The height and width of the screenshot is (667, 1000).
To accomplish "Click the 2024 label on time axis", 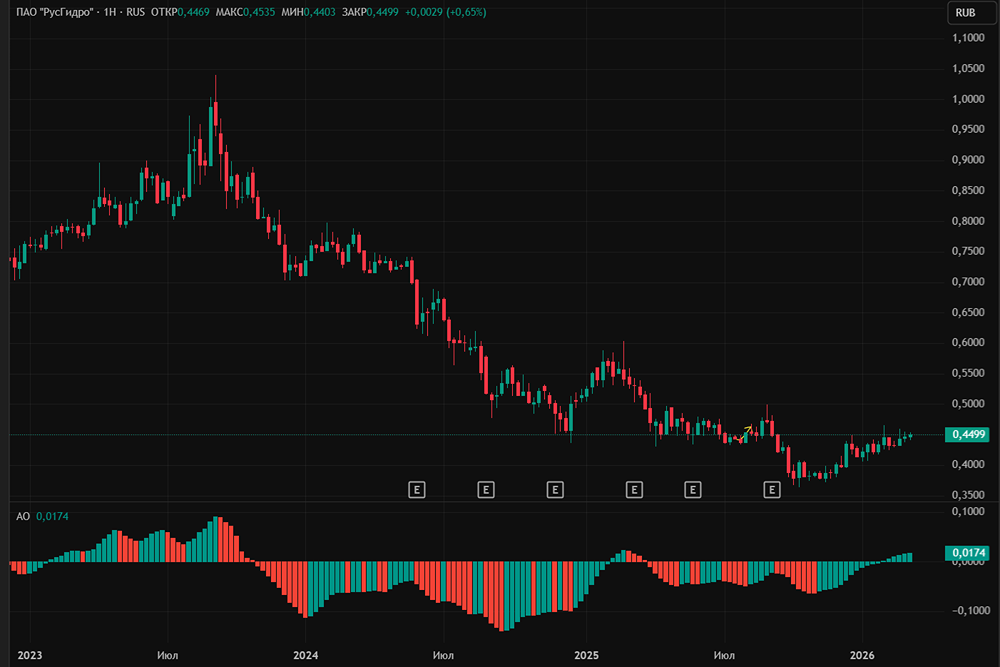I will [305, 655].
